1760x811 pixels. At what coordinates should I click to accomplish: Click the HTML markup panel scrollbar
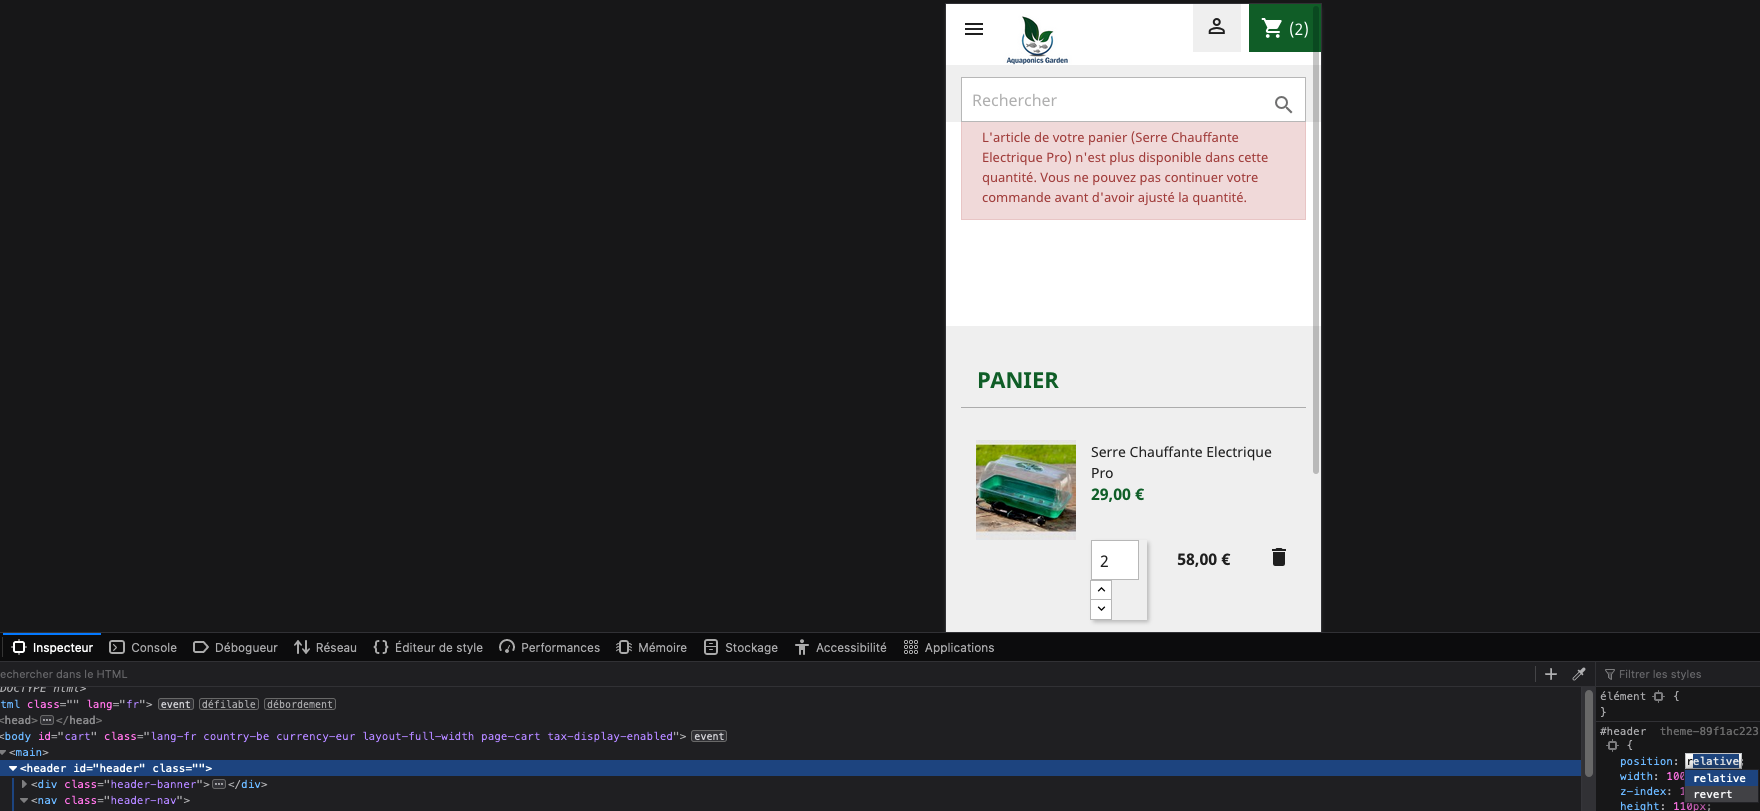point(1589,735)
